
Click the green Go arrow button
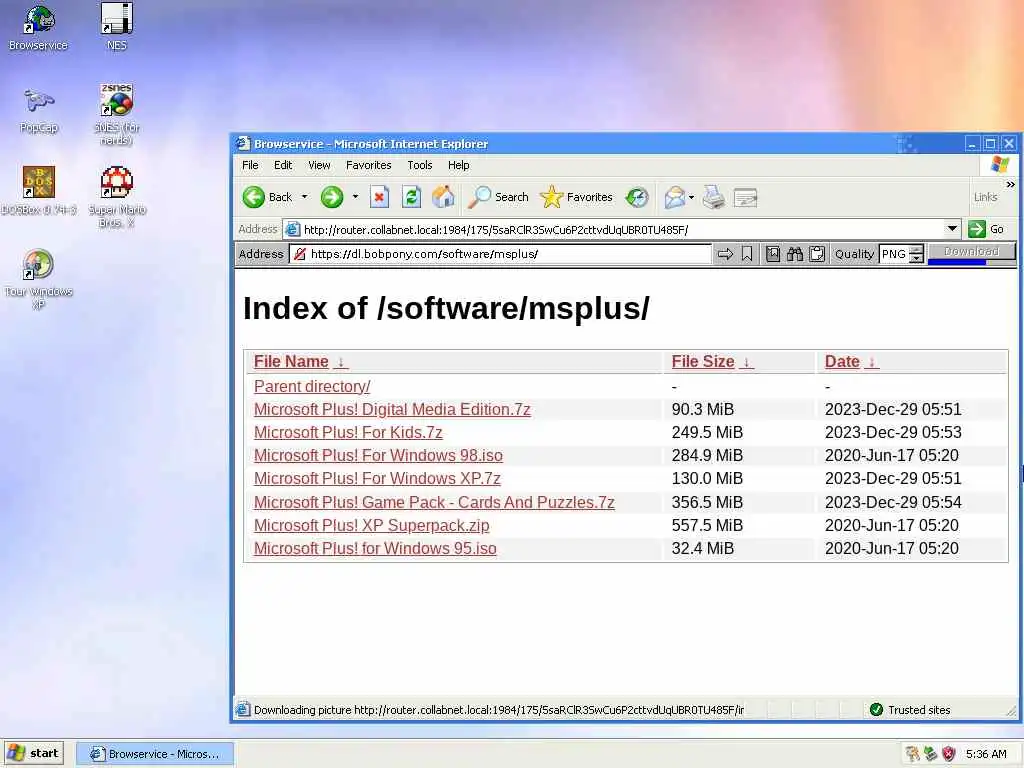(x=977, y=229)
